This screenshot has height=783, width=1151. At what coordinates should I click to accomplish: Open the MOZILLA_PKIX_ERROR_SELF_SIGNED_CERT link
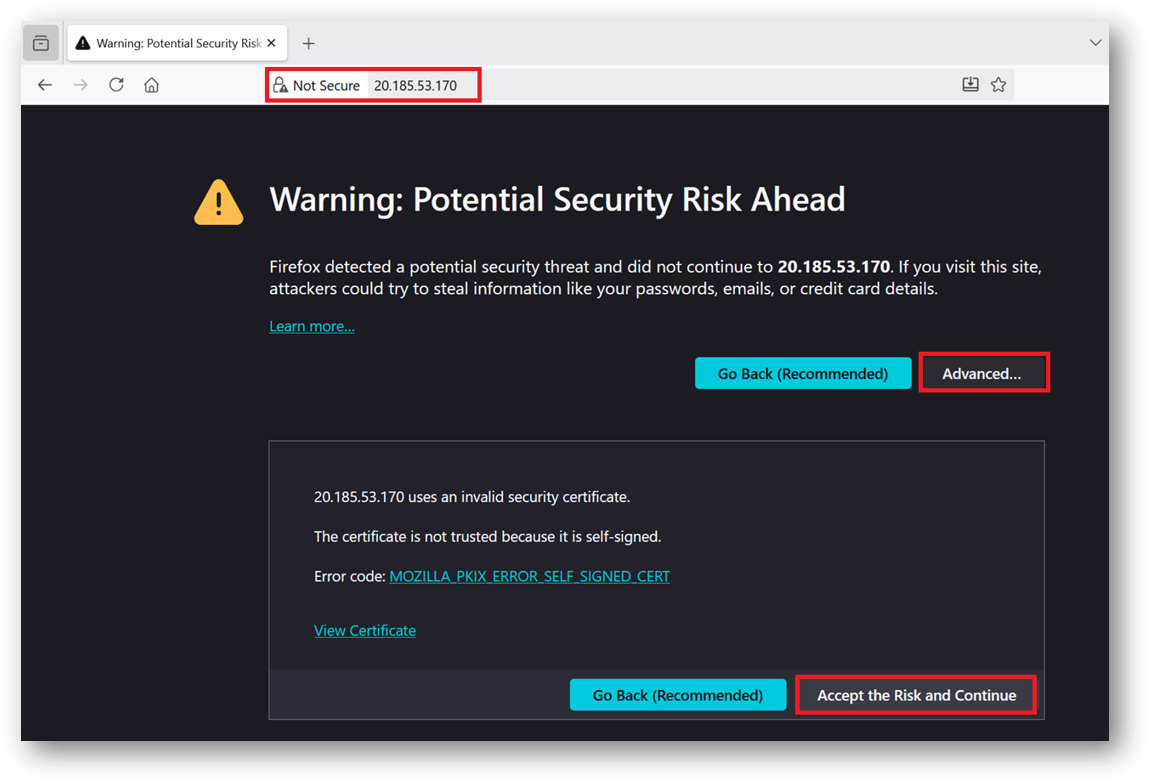pos(529,576)
